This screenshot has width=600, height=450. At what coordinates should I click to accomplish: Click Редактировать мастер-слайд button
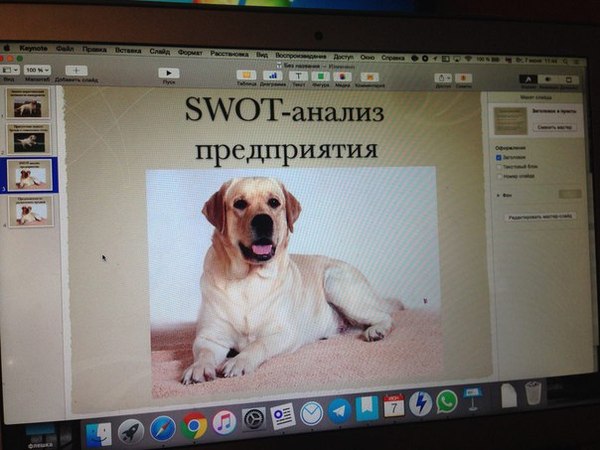541,216
